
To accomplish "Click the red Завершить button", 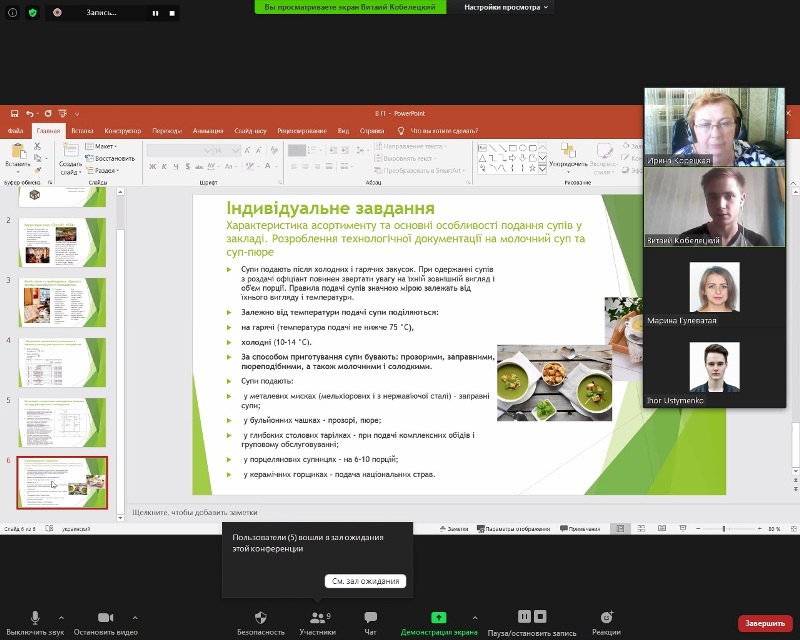I will click(765, 623).
